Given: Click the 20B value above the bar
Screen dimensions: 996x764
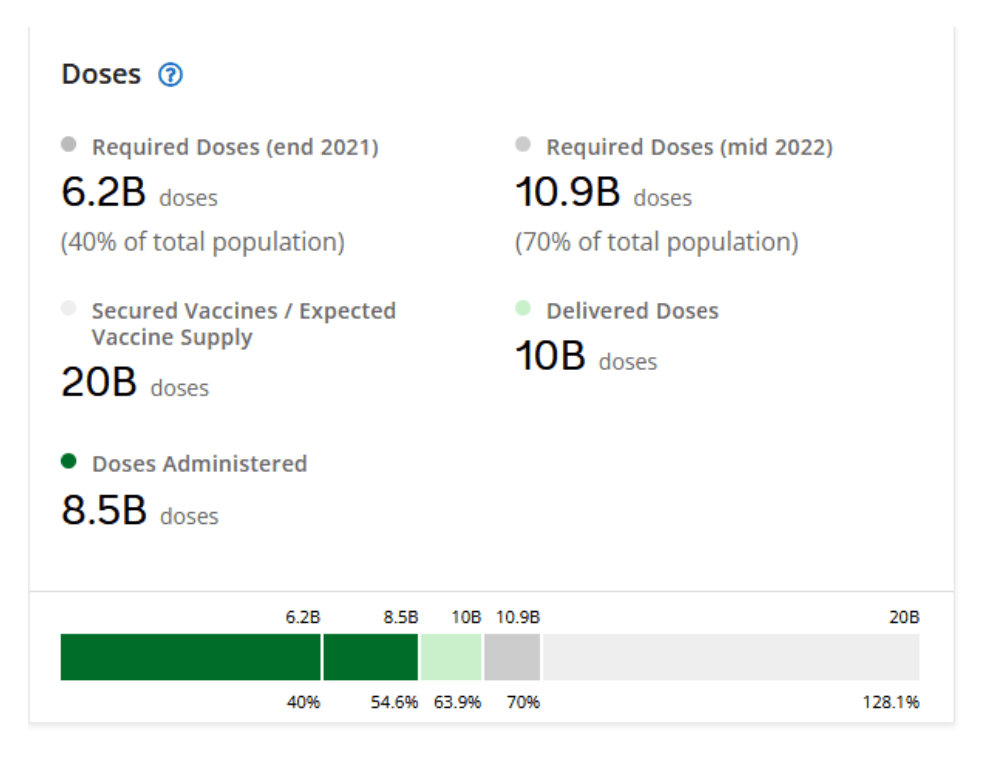Looking at the screenshot, I should tap(904, 617).
